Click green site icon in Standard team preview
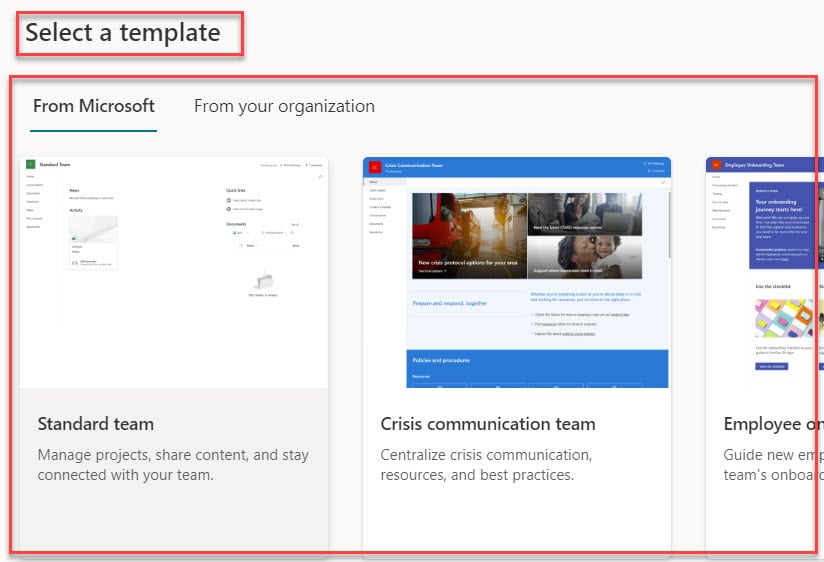The height and width of the screenshot is (562, 824). point(31,165)
